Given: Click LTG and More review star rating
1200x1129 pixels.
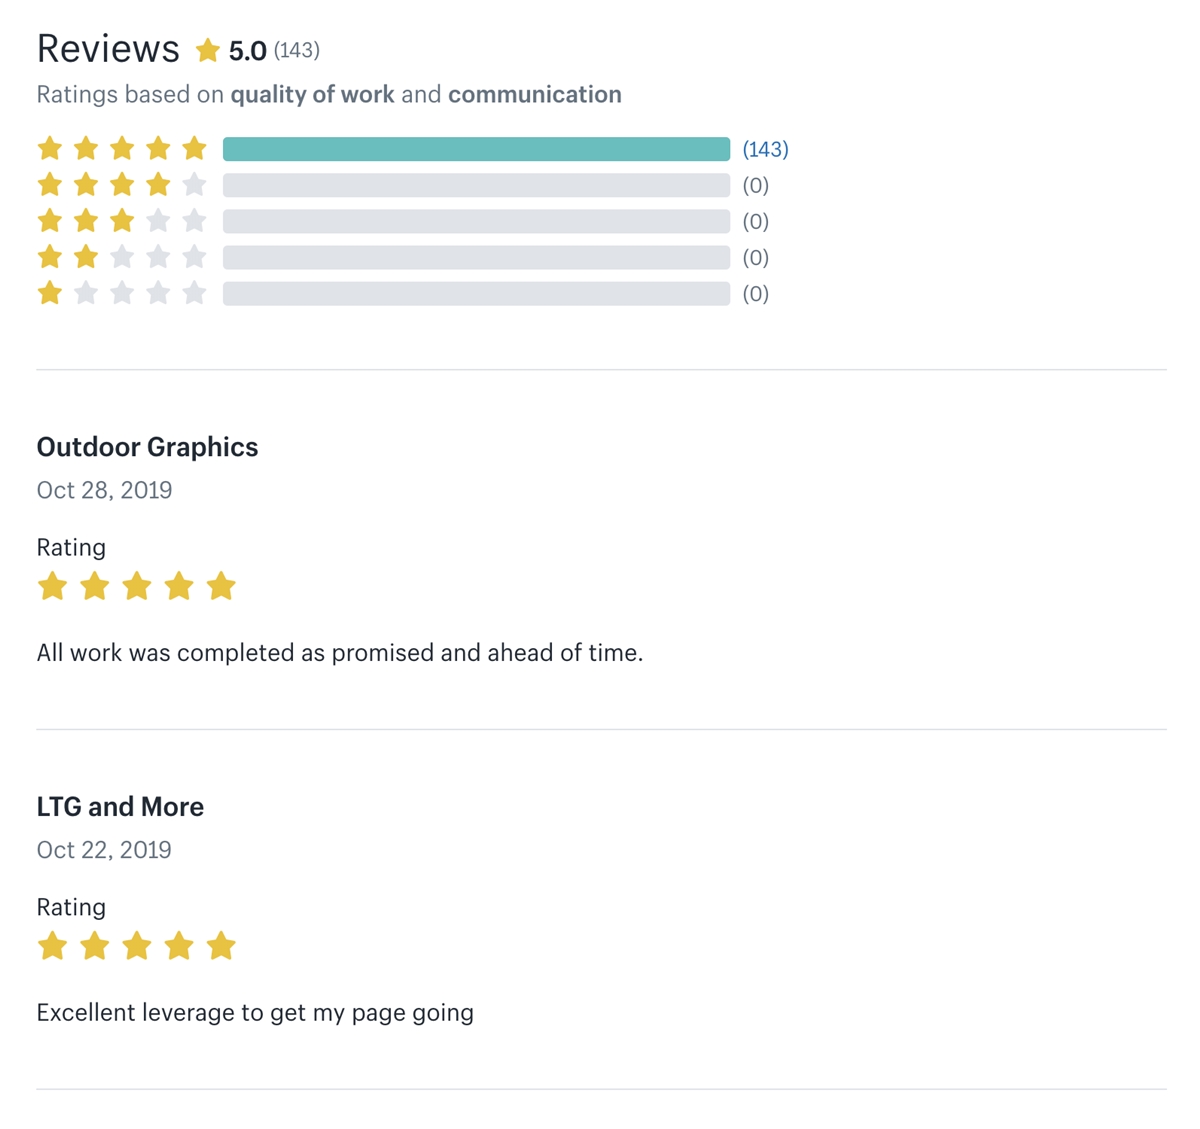Looking at the screenshot, I should 136,946.
